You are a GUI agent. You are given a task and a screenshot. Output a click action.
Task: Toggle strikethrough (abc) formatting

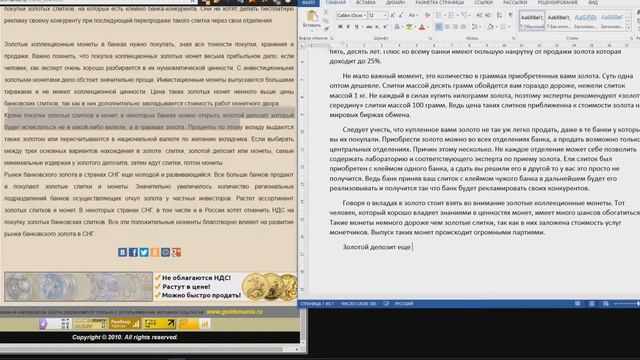click(x=369, y=27)
